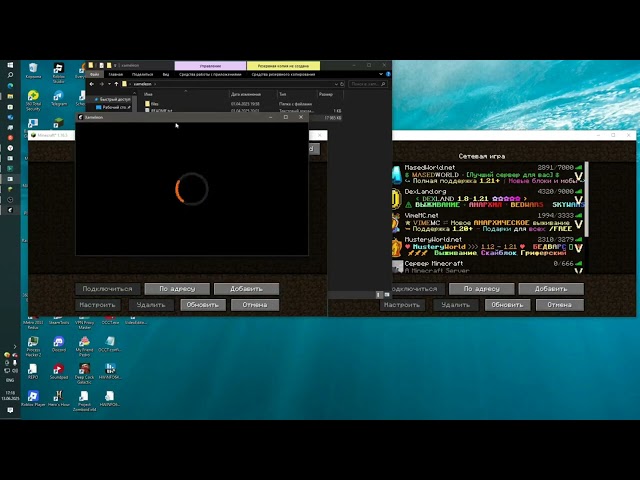Open the My Friend Pedro desktop shortcut
Image resolution: width=640 pixels, height=480 pixels.
point(84,346)
